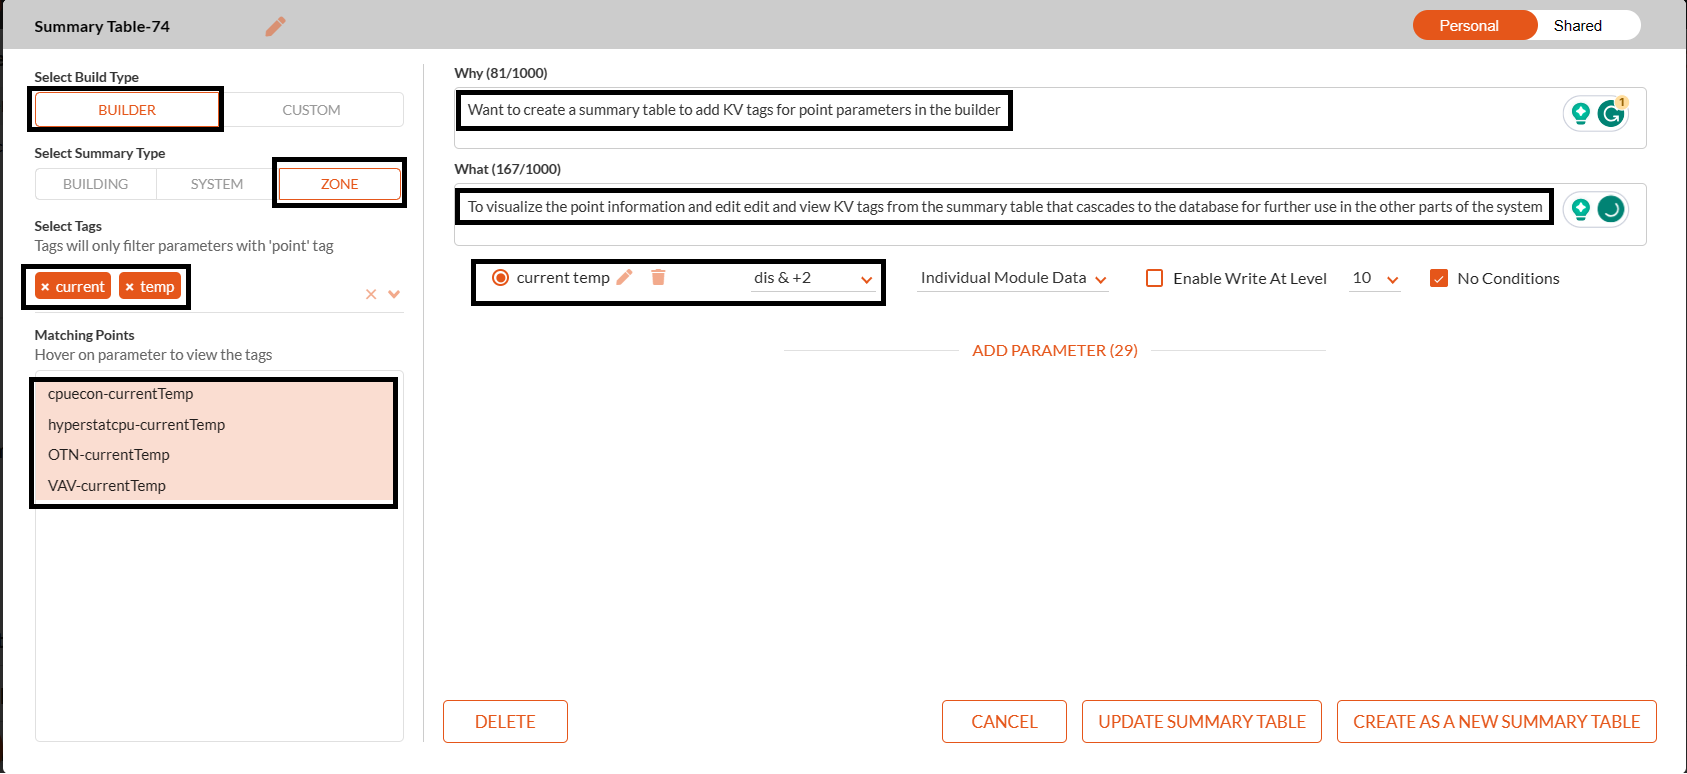Open the write level 10 dropdown
The height and width of the screenshot is (774, 1687).
point(1375,278)
